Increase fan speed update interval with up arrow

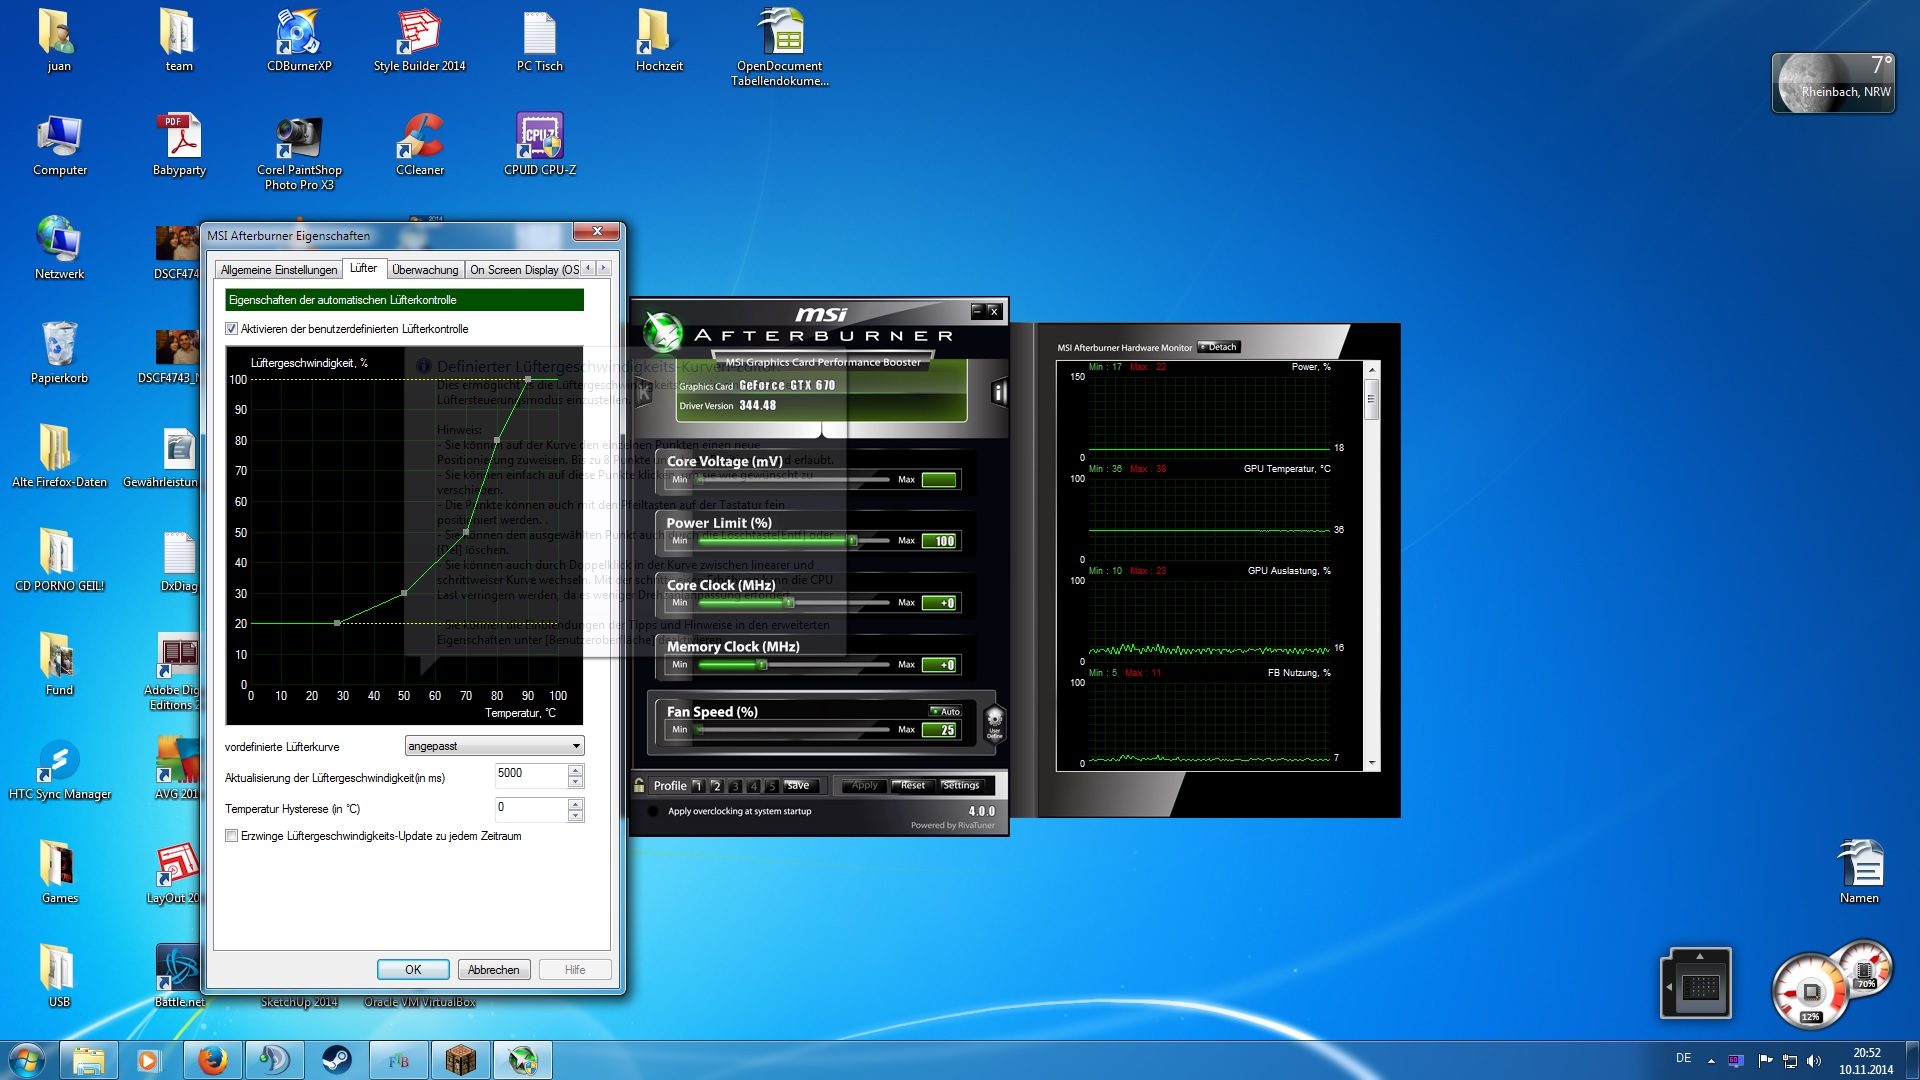[575, 769]
